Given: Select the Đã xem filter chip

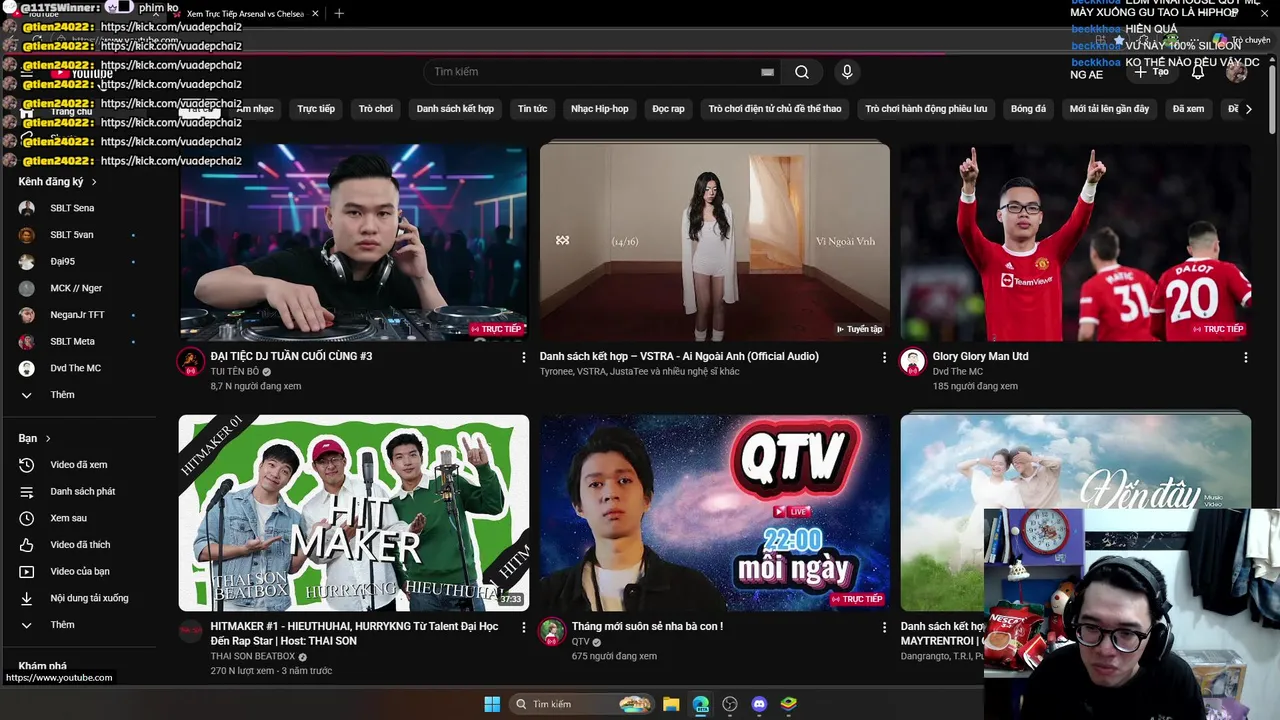Looking at the screenshot, I should [1188, 109].
